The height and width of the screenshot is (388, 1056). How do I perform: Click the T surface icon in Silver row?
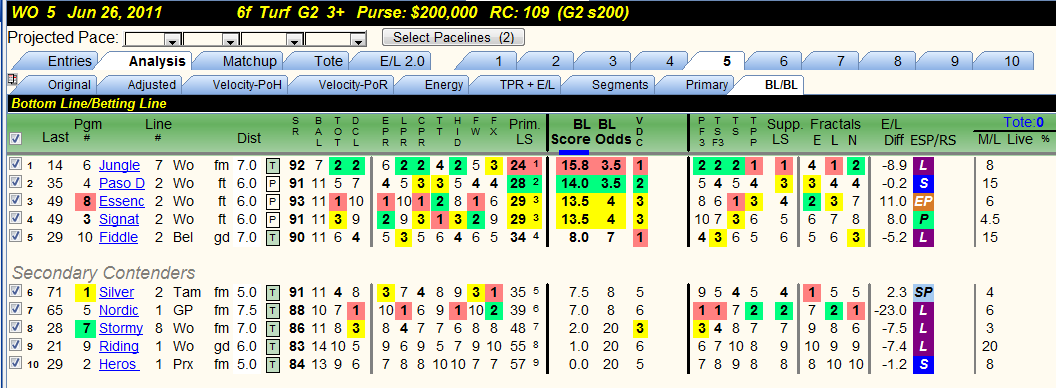(x=273, y=292)
